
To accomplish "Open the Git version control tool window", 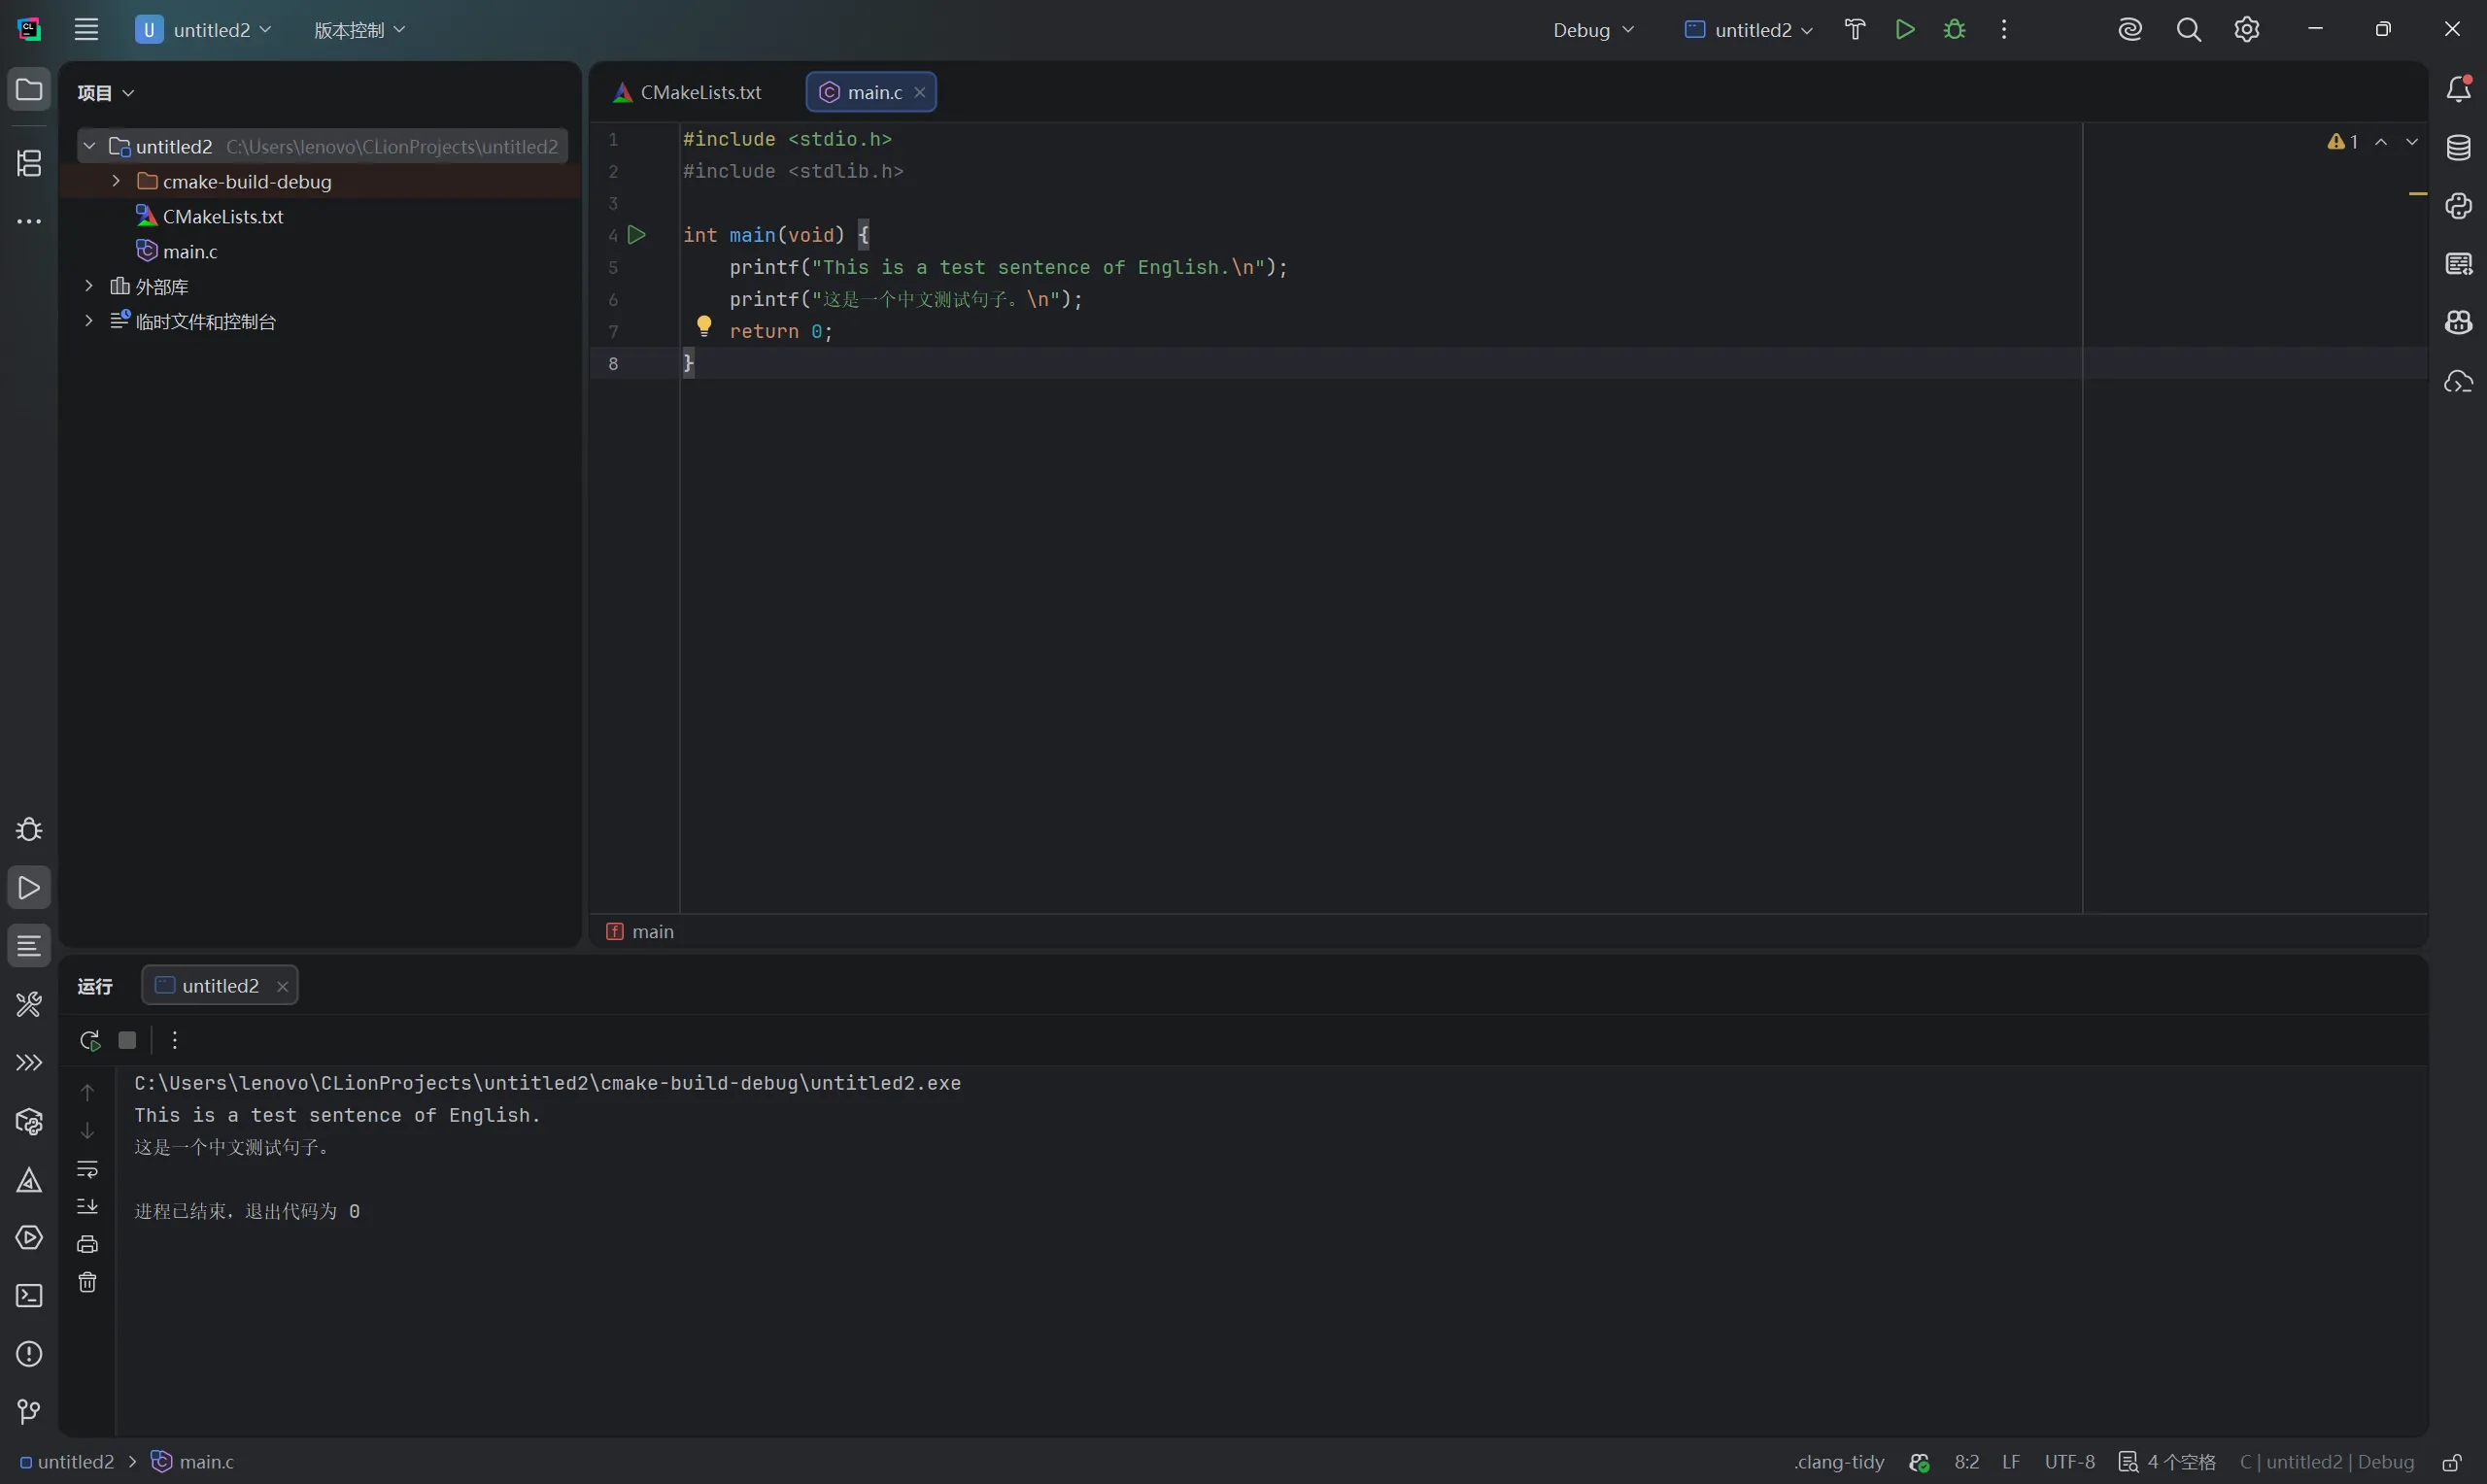I will click(x=29, y=1412).
